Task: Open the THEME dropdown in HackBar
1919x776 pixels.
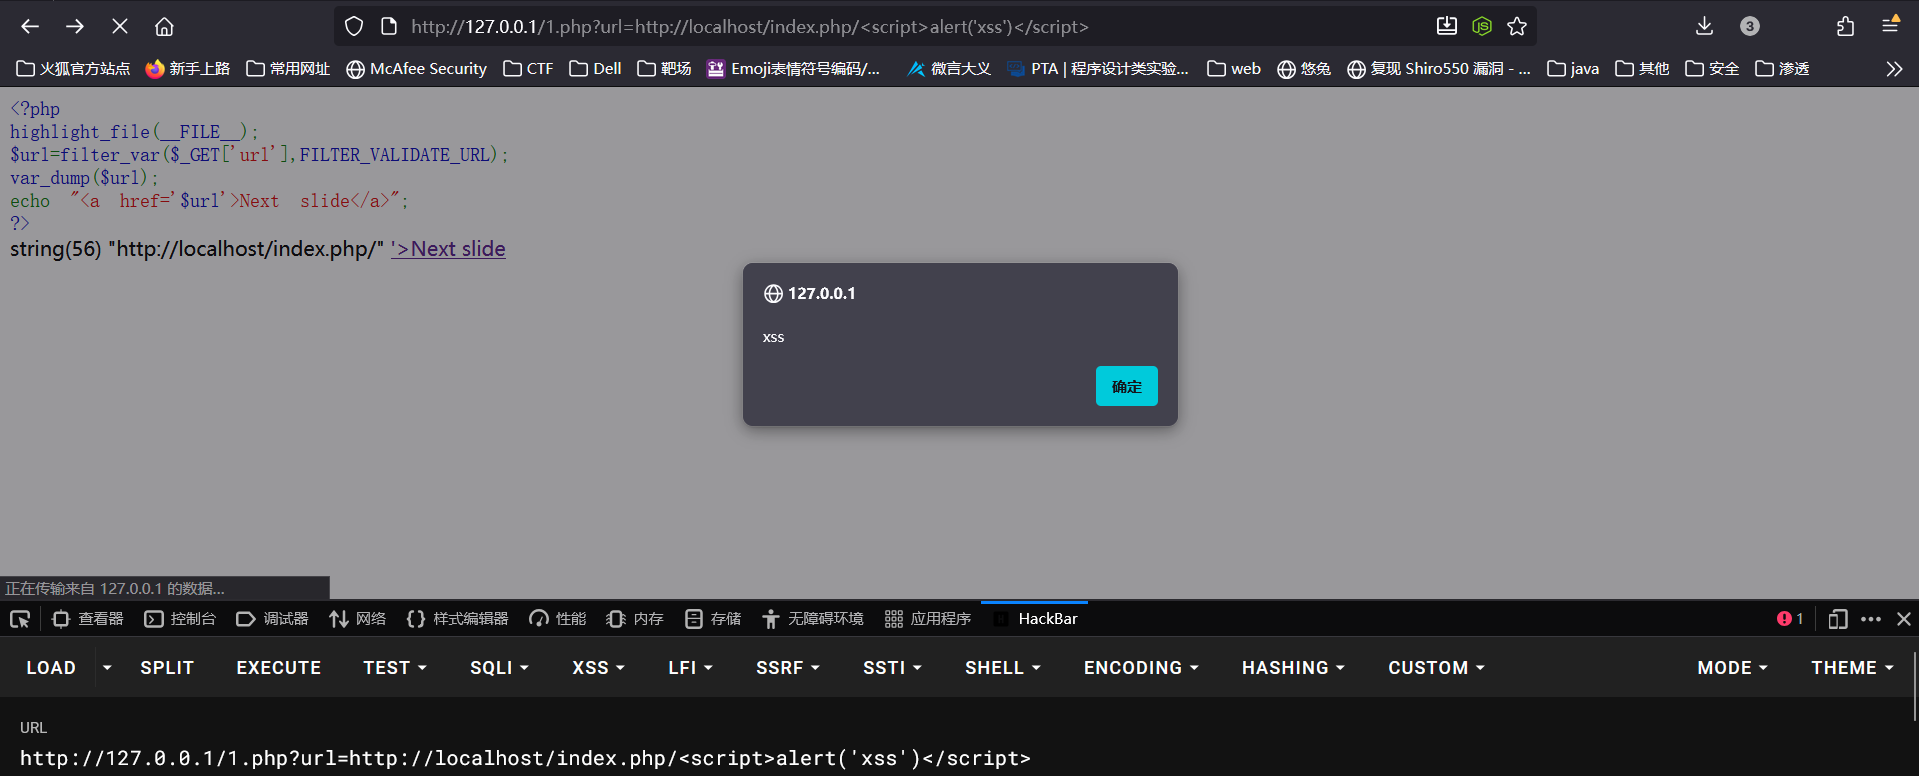Action: tap(1852, 667)
